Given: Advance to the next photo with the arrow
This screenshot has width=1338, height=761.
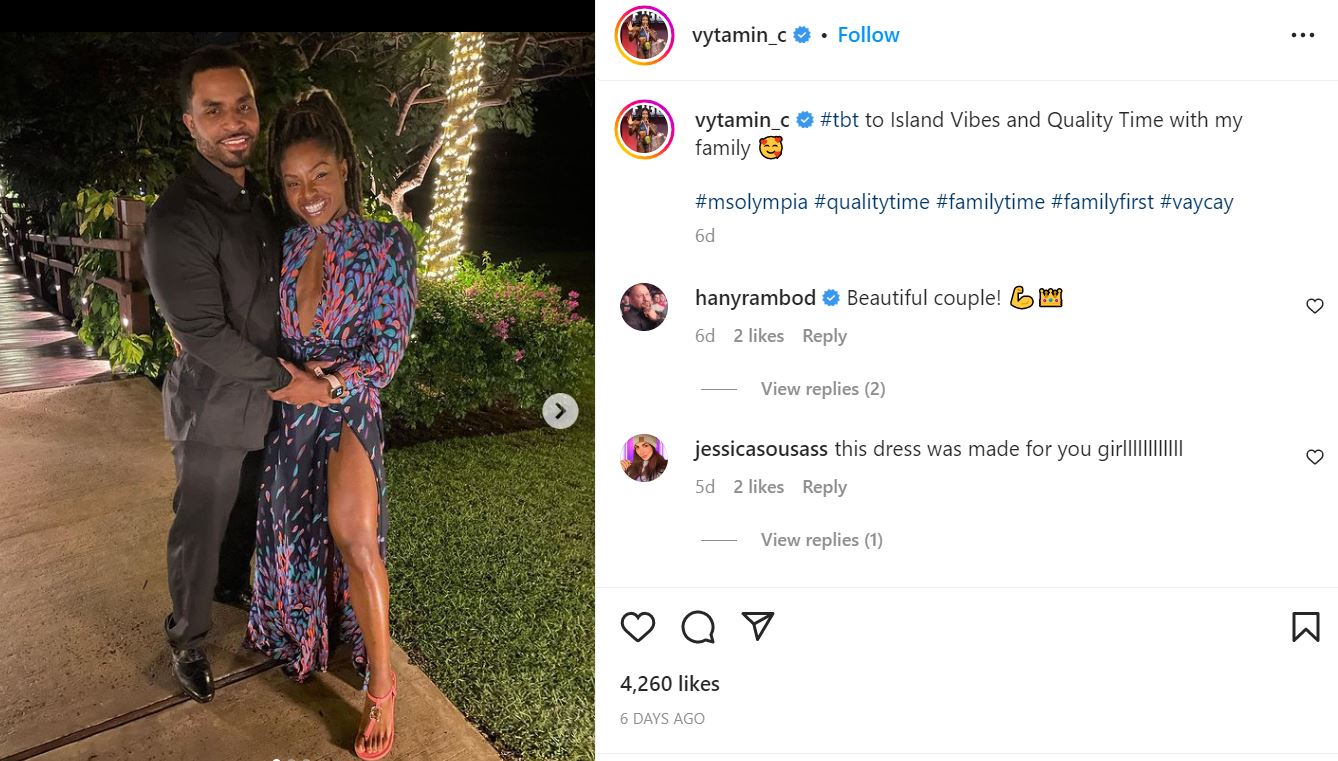Looking at the screenshot, I should point(560,410).
